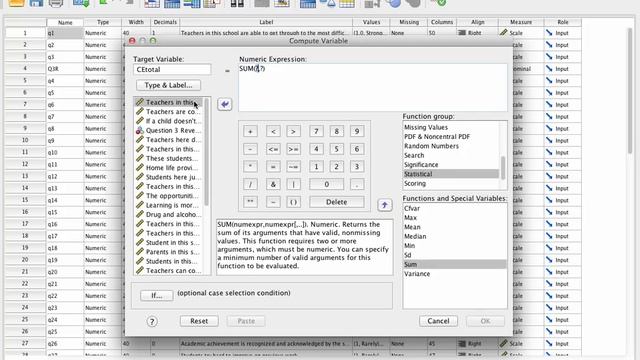
Task: Click the 3 key on the keypad
Action: pyautogui.click(x=357, y=167)
